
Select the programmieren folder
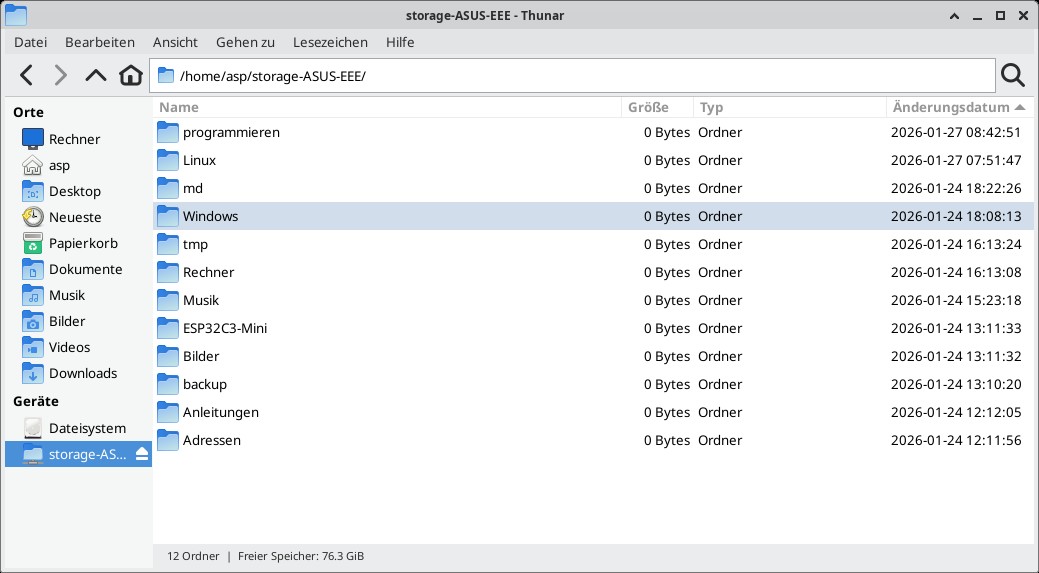tap(231, 132)
